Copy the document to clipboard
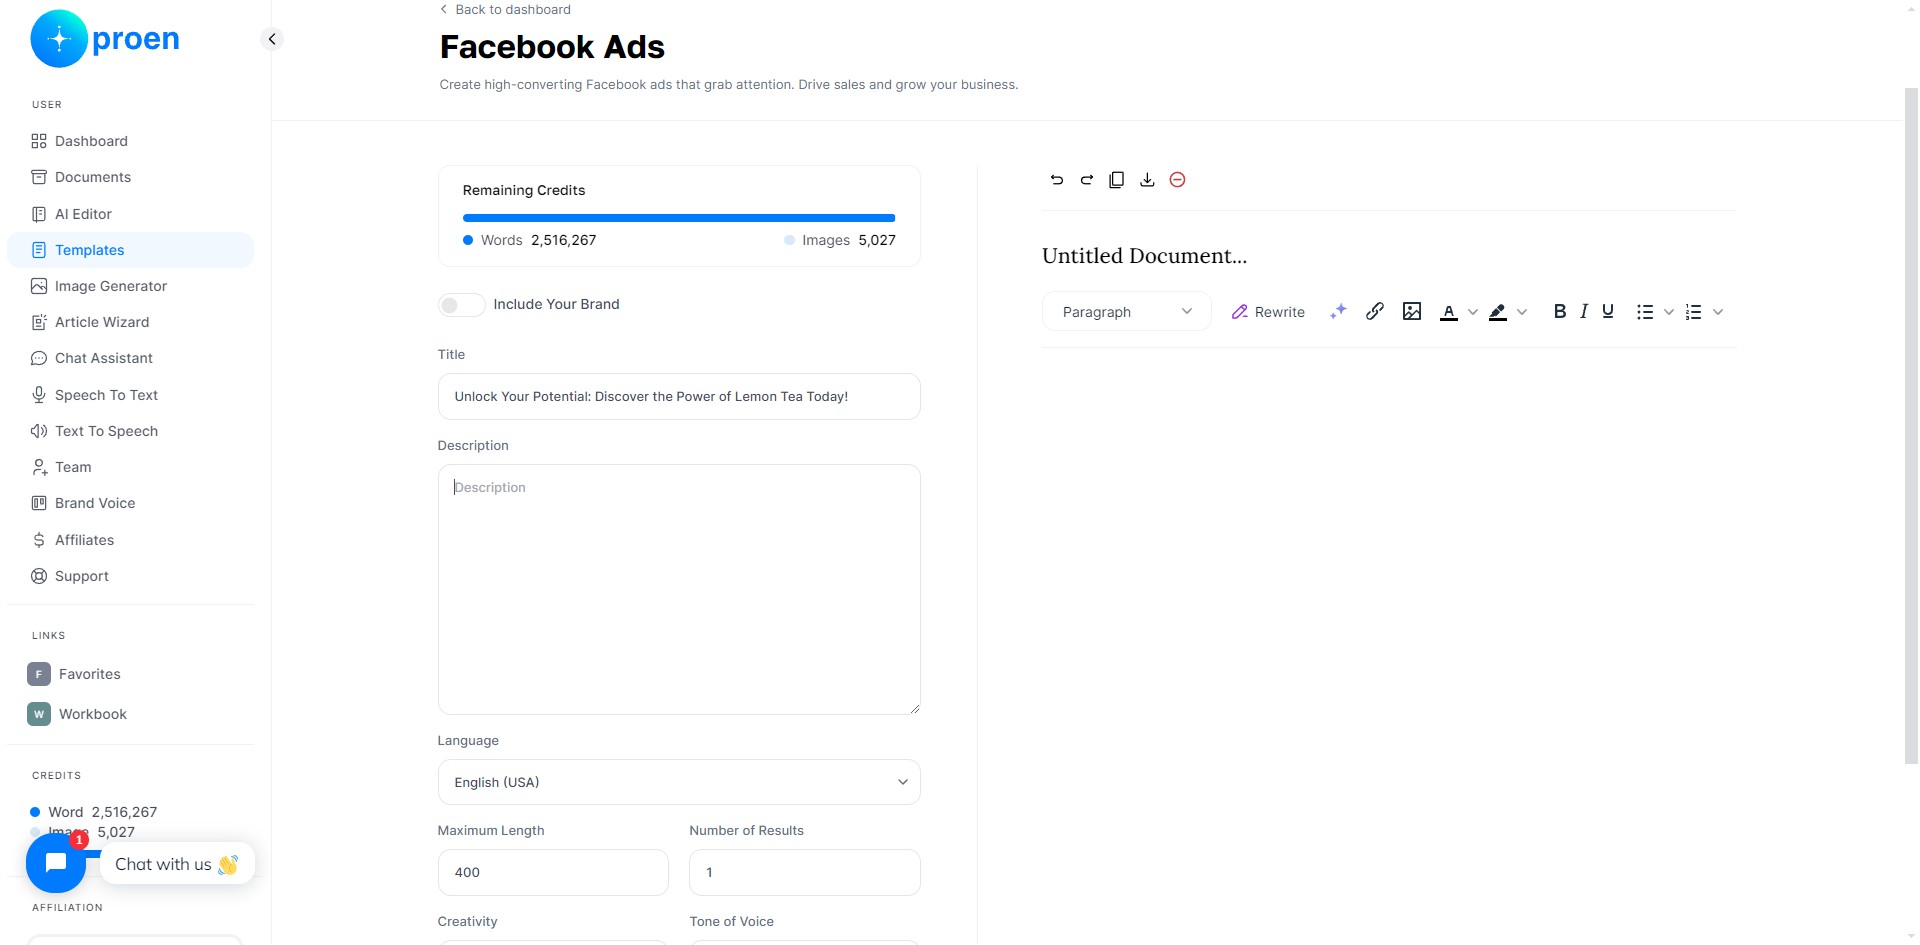Screen dimensions: 1920x945 (x=1117, y=180)
